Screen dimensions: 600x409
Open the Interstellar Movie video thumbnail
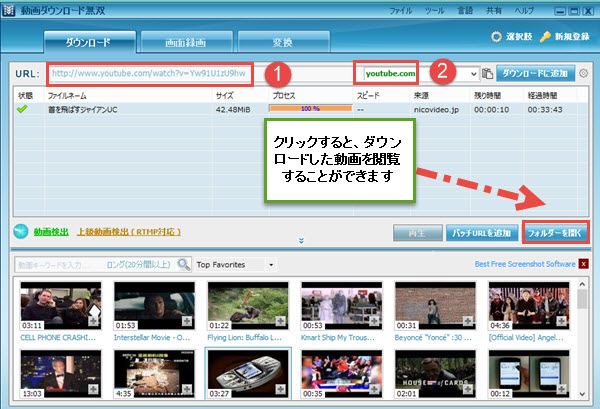click(x=154, y=305)
